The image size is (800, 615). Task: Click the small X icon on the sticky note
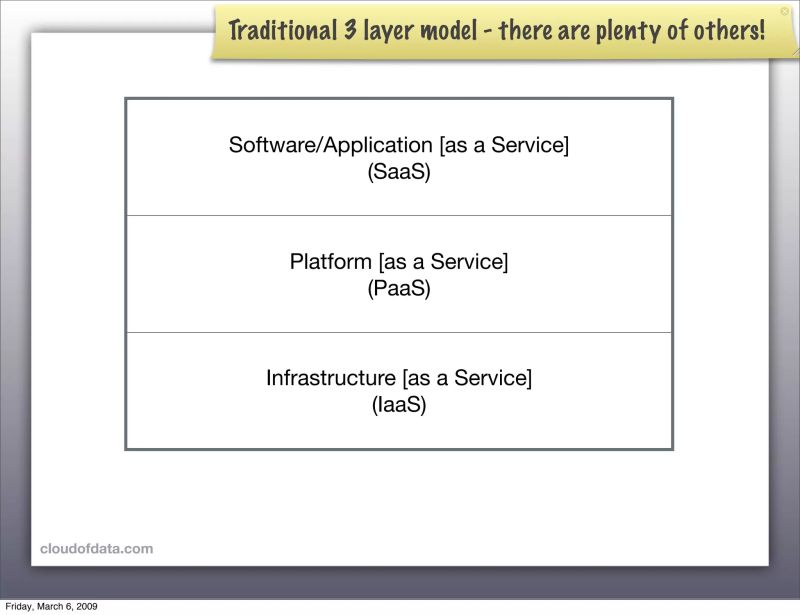pyautogui.click(x=783, y=10)
